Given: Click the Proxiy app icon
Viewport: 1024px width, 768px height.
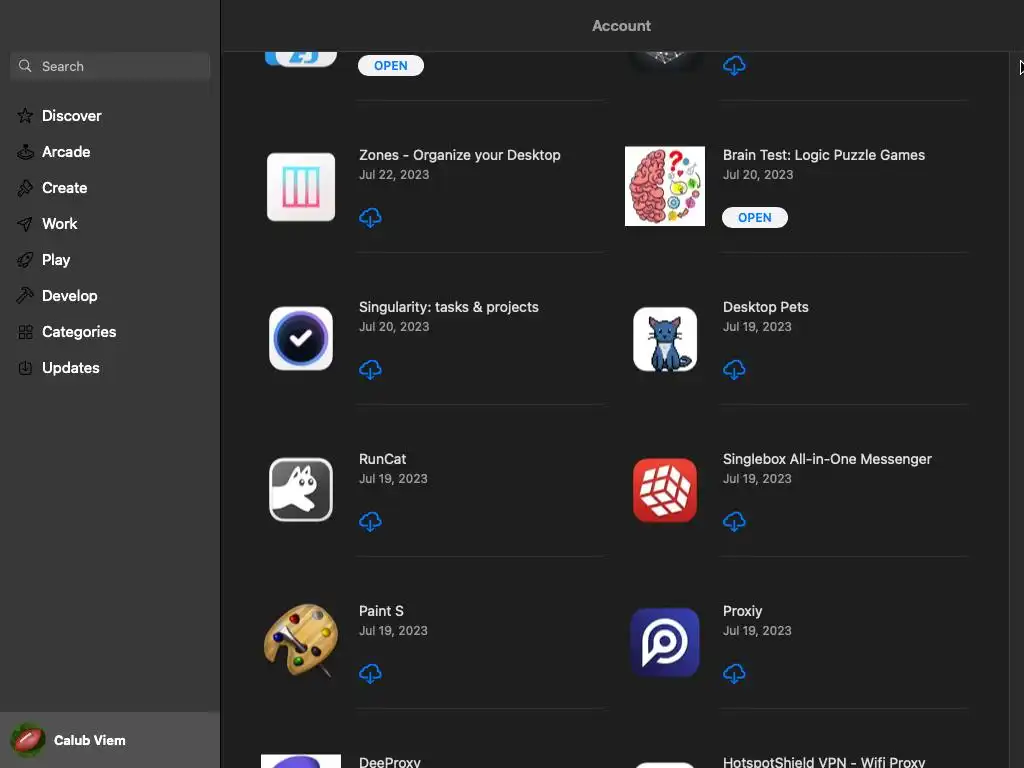Looking at the screenshot, I should point(665,642).
